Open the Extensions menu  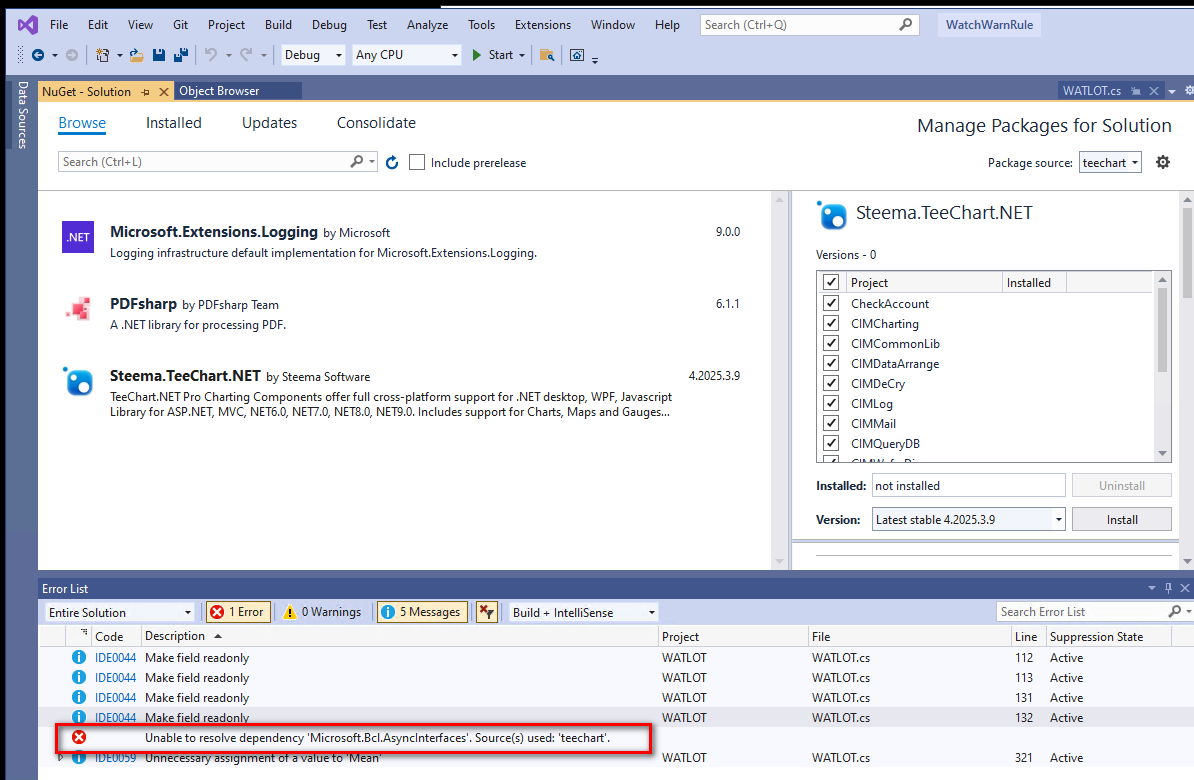click(x=542, y=24)
